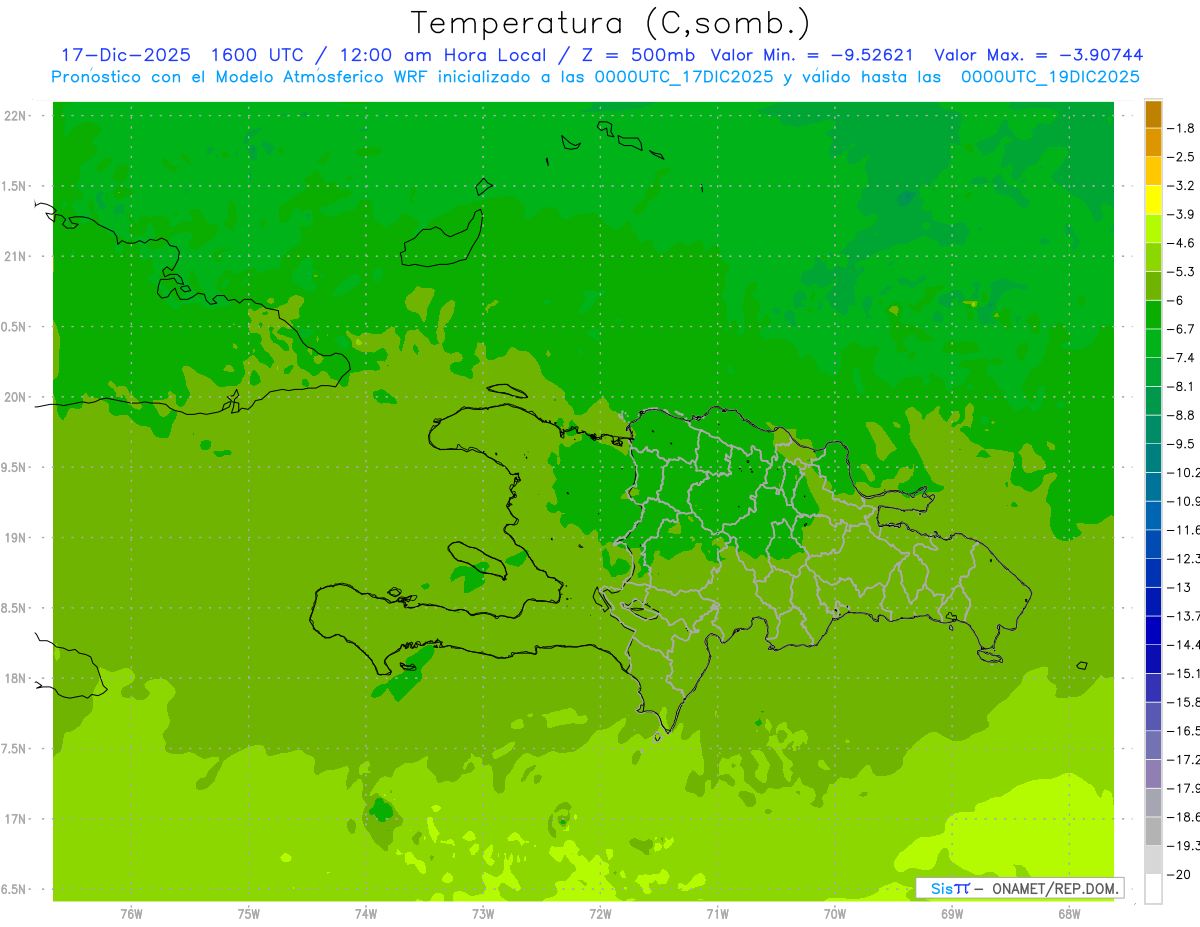This screenshot has height=927, width=1200.
Task: Click the 'Valor Min. = -9.52621' text
Action: (x=812, y=55)
